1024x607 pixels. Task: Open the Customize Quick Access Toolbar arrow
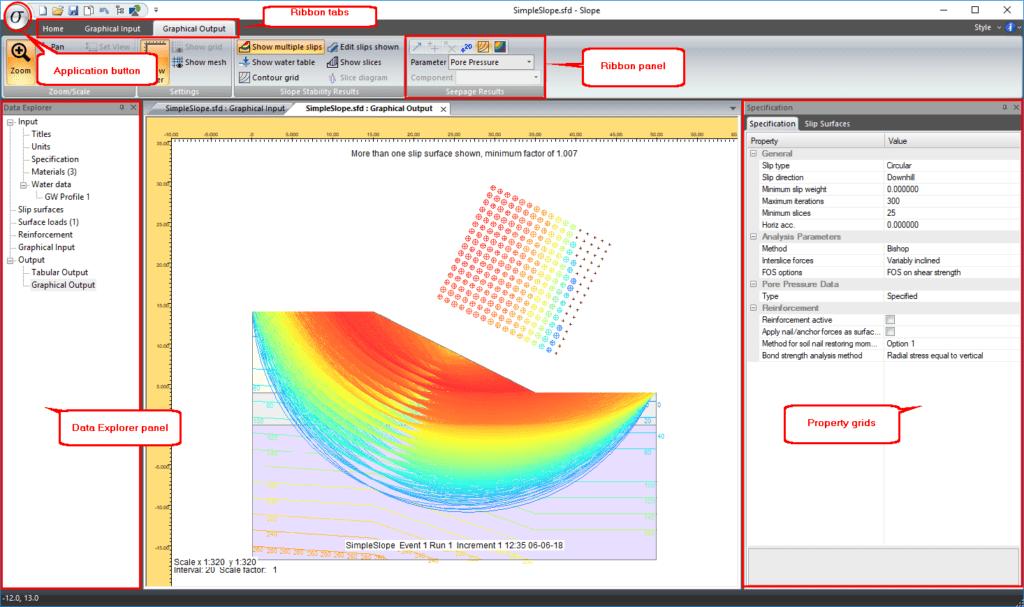(x=156, y=10)
